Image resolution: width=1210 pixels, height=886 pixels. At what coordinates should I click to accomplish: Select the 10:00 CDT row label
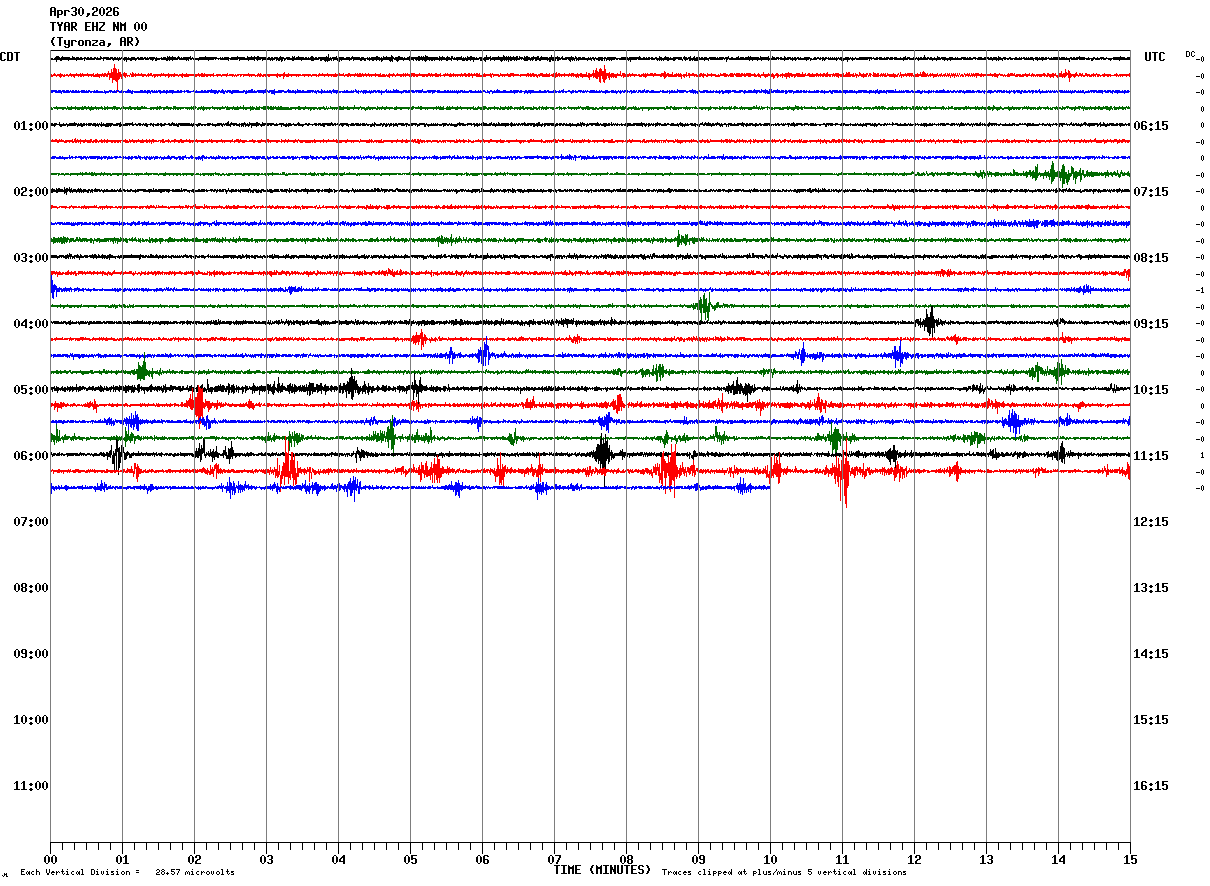click(31, 720)
